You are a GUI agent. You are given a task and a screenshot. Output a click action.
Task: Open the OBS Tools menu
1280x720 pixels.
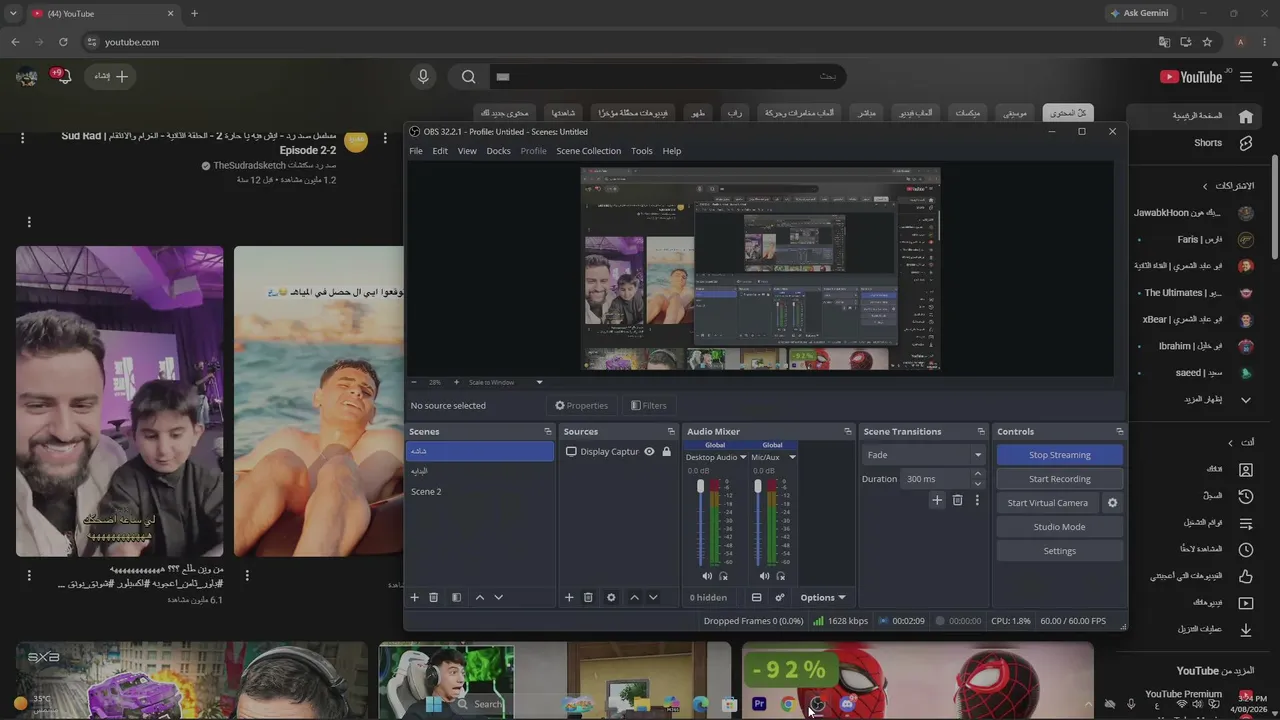[642, 151]
